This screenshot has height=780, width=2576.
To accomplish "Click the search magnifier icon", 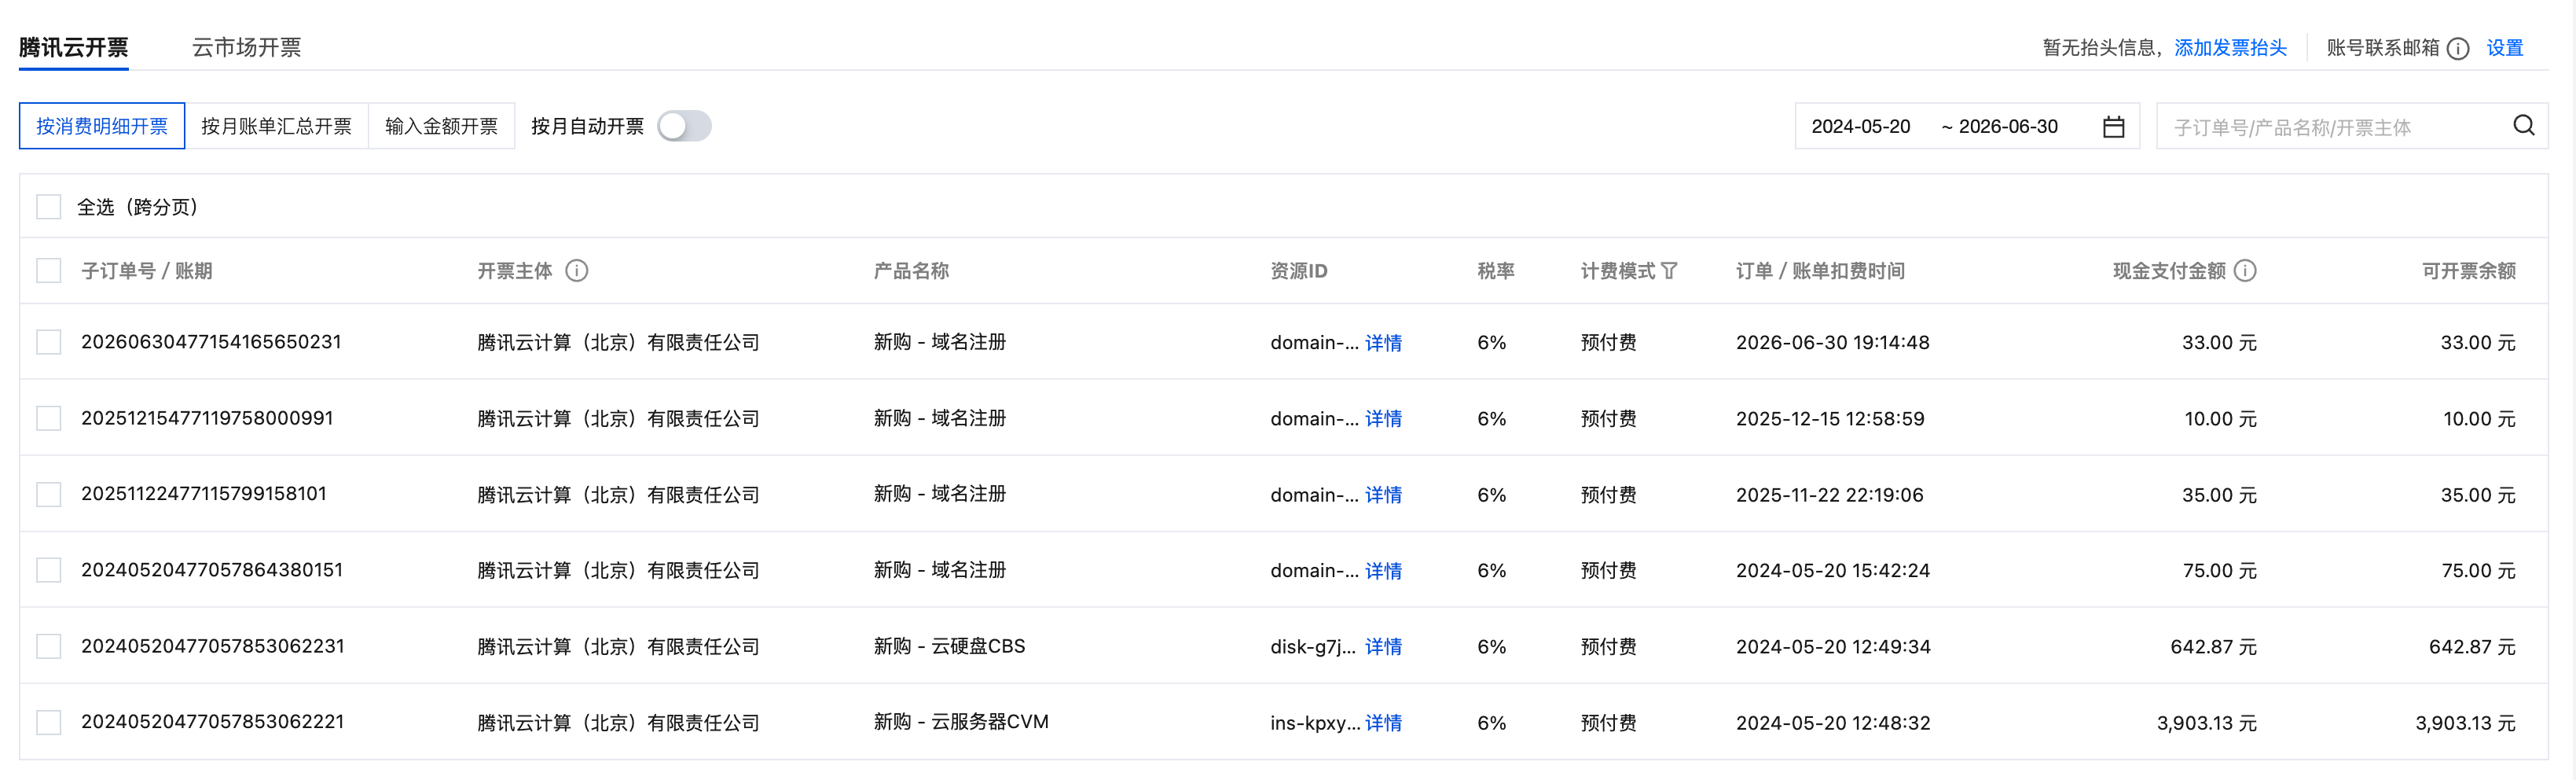I will [2524, 126].
